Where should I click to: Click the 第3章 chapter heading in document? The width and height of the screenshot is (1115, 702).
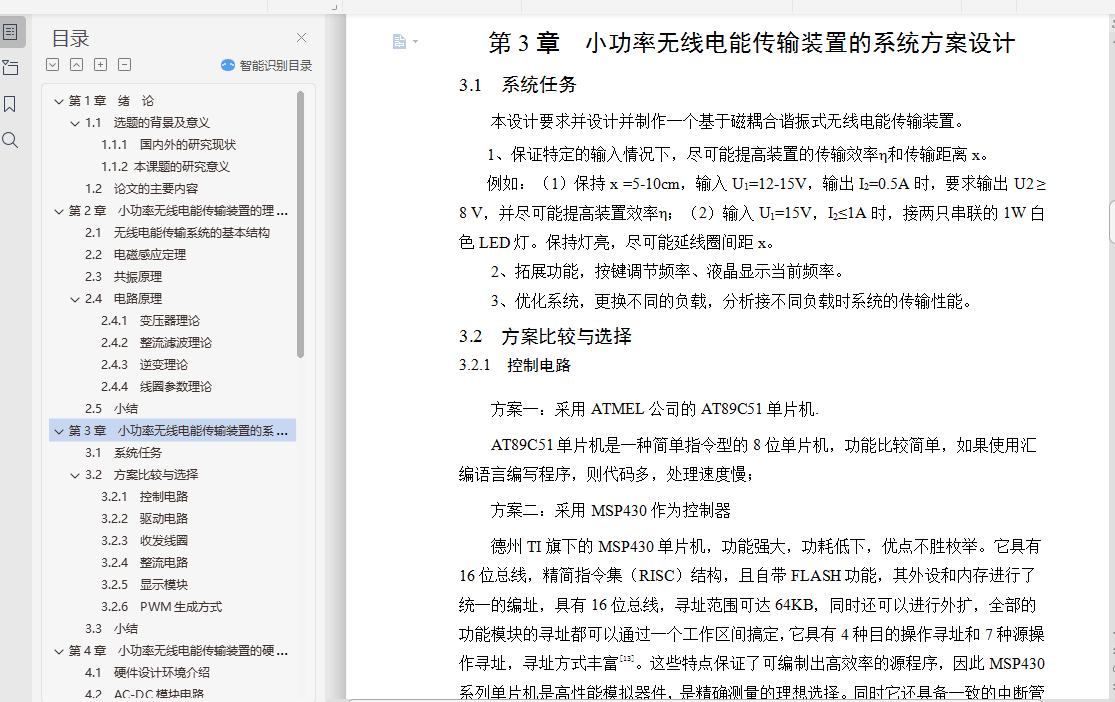point(751,43)
